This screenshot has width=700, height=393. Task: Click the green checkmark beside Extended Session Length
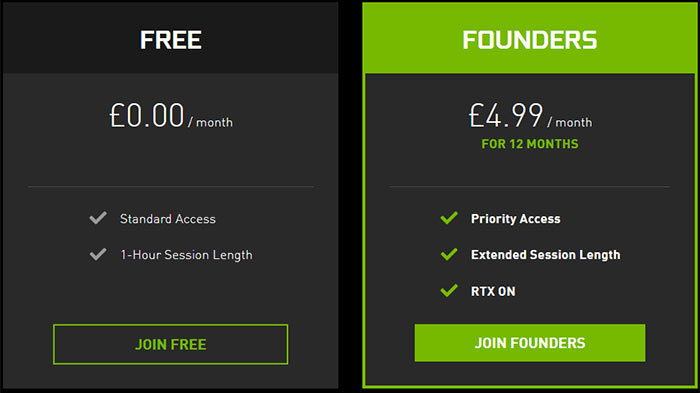(x=449, y=254)
